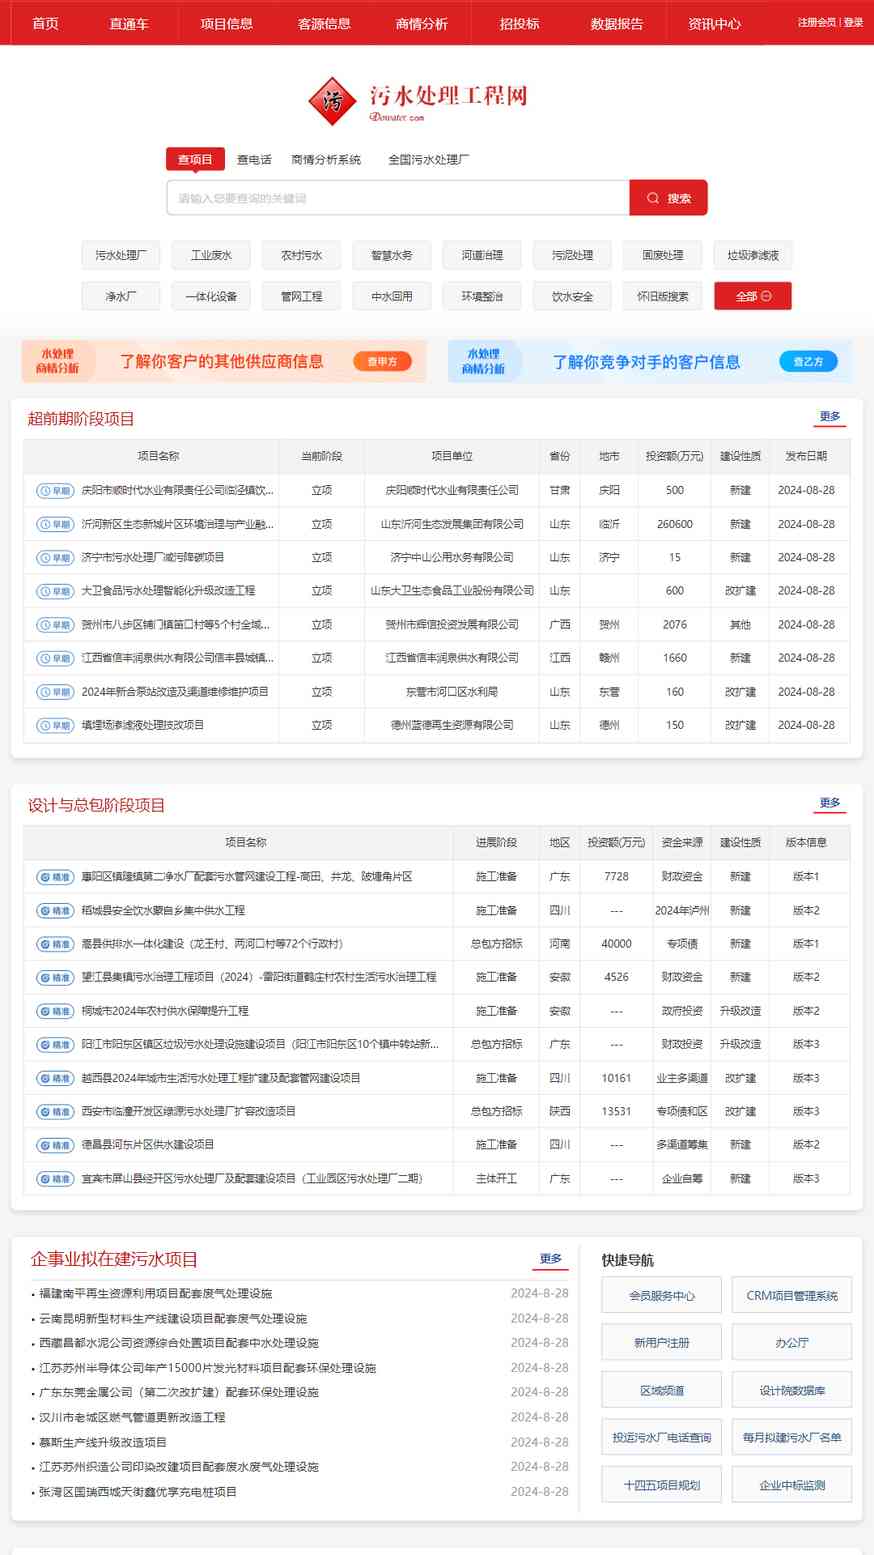Screen dimensions: 874x1555
Task: Click the 精准 badge beside 望江县集镇污水 project
Action: [55, 977]
